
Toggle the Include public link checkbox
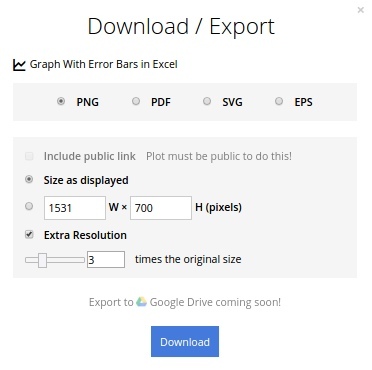[29, 156]
